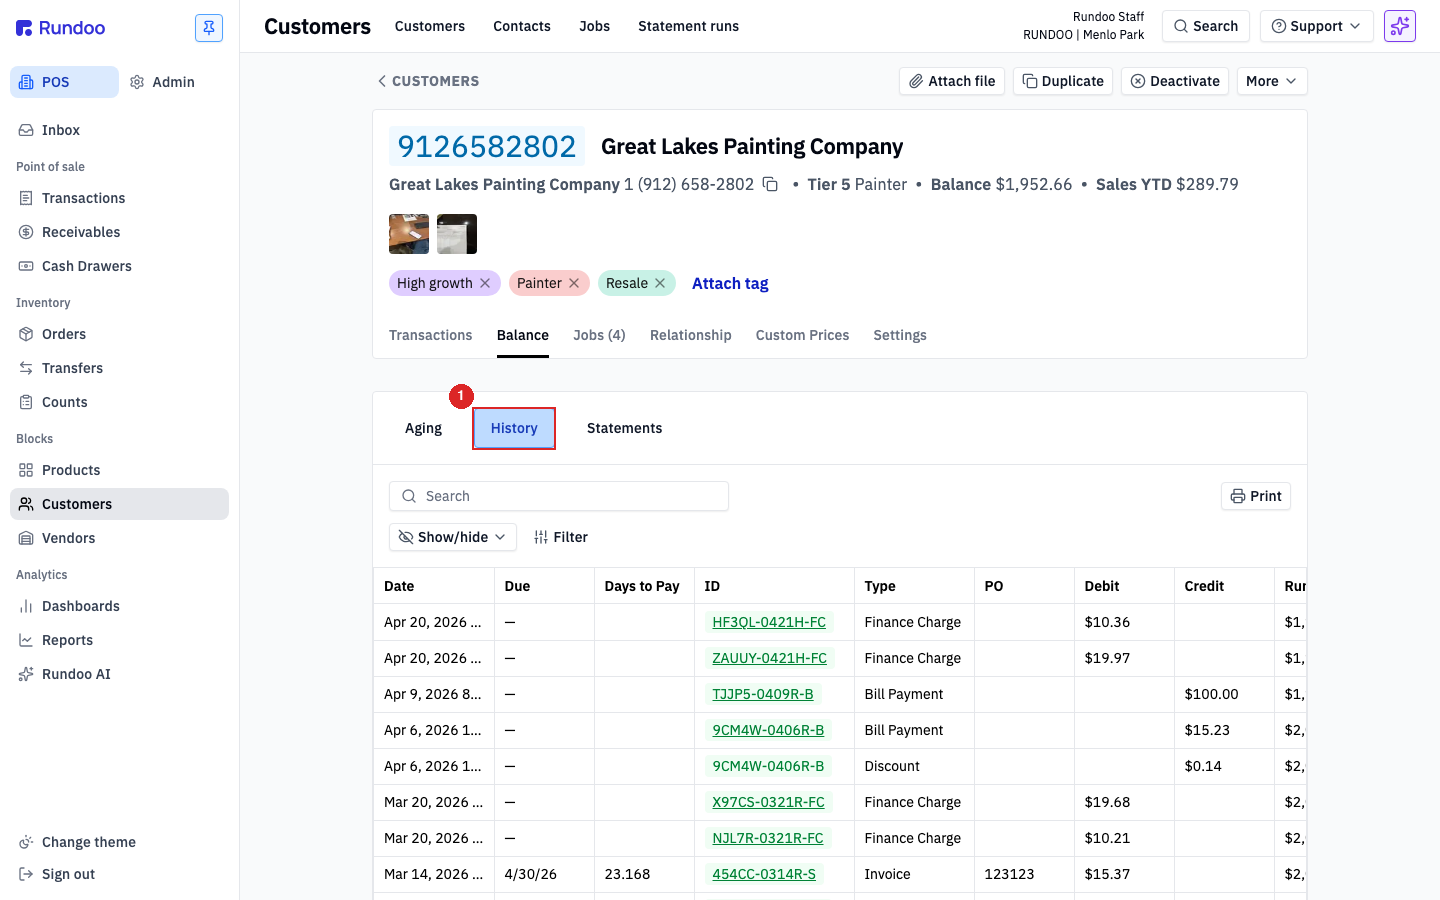The height and width of the screenshot is (900, 1440).
Task: Click Attach file button
Action: (952, 81)
